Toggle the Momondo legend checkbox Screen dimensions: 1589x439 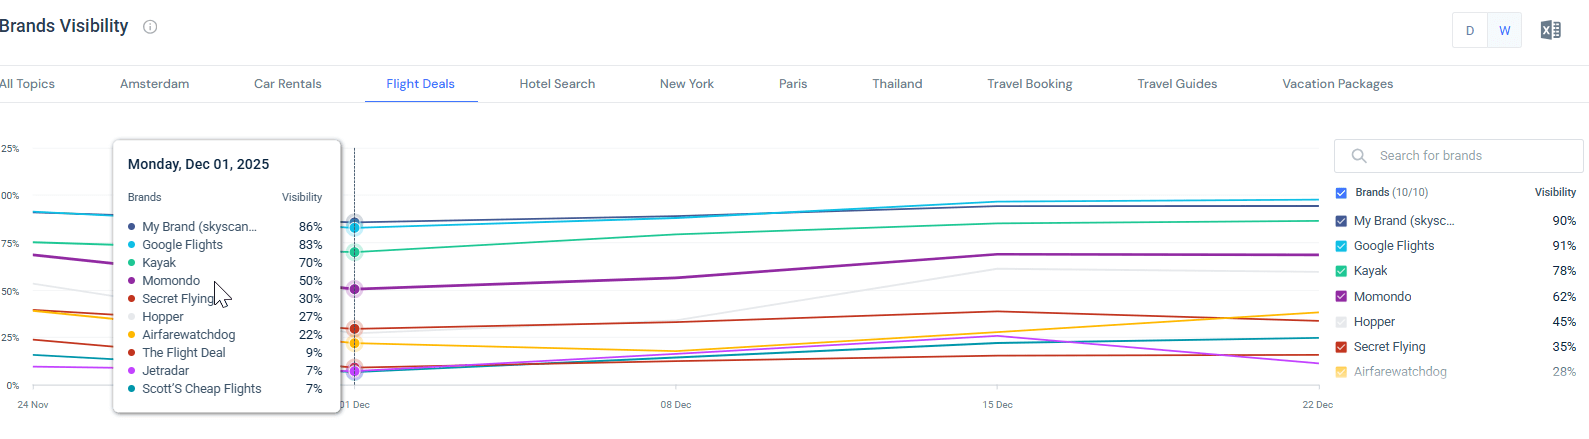coord(1341,297)
